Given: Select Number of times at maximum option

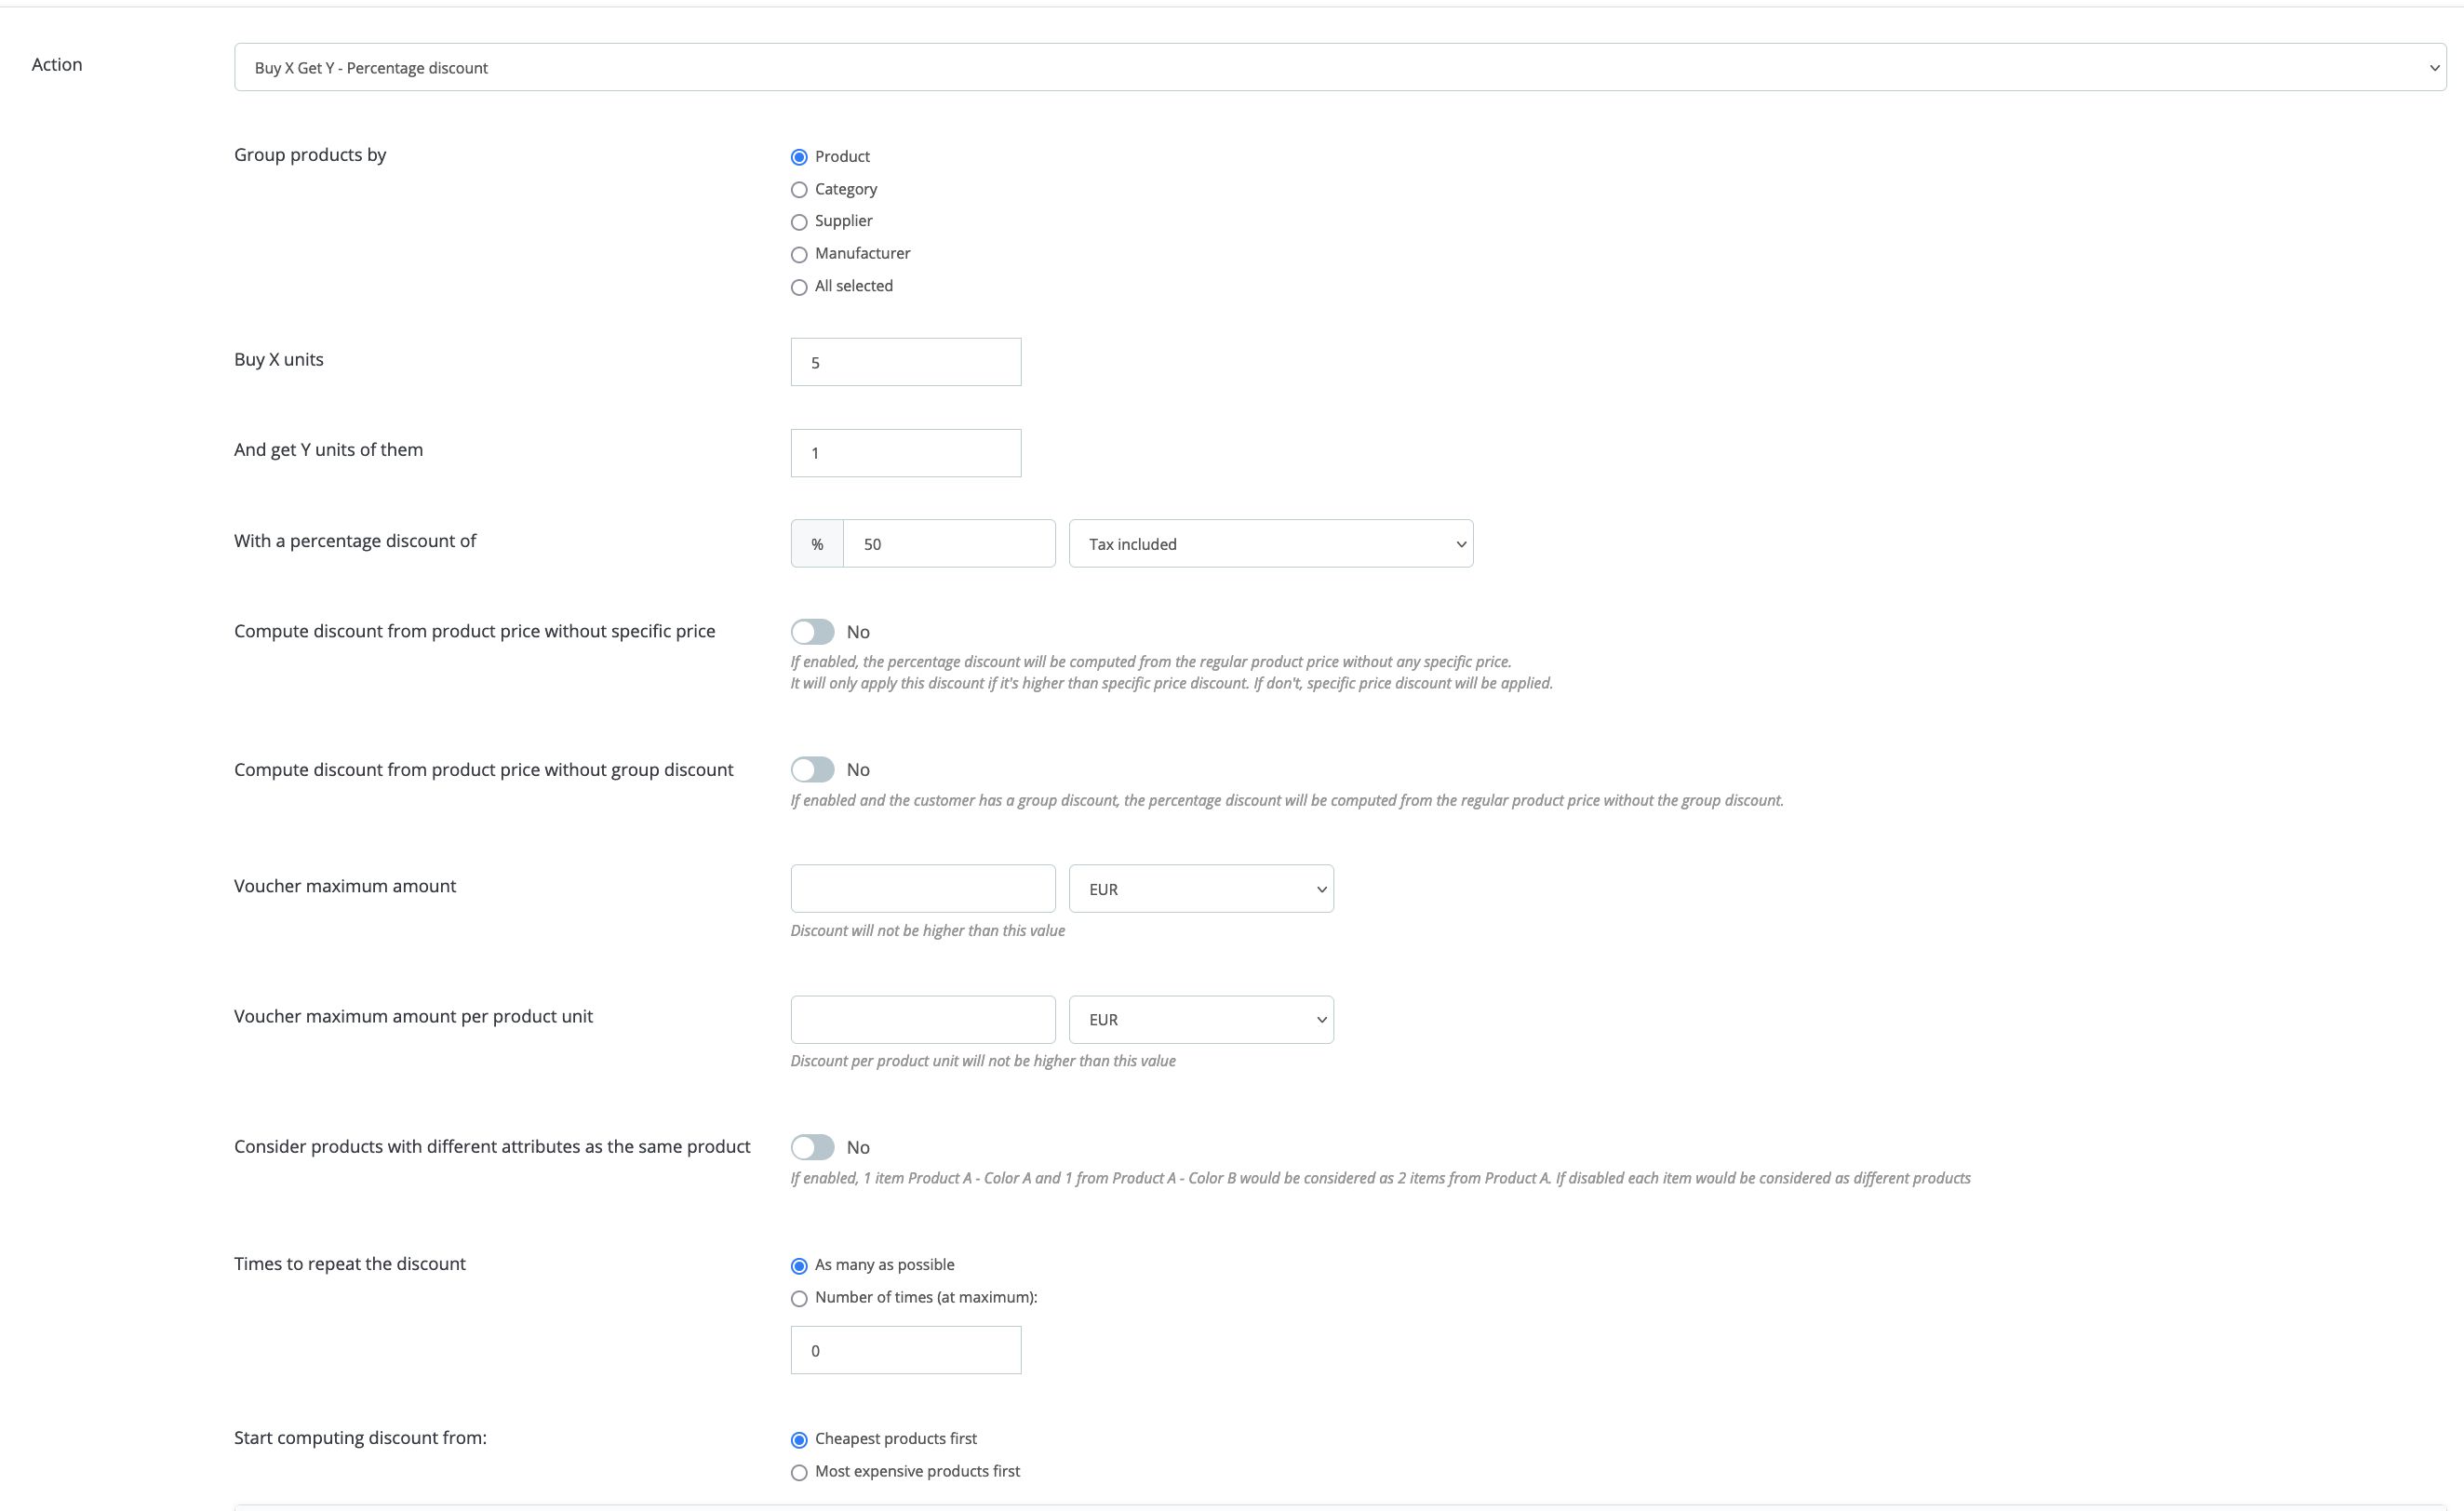Looking at the screenshot, I should pos(799,1299).
